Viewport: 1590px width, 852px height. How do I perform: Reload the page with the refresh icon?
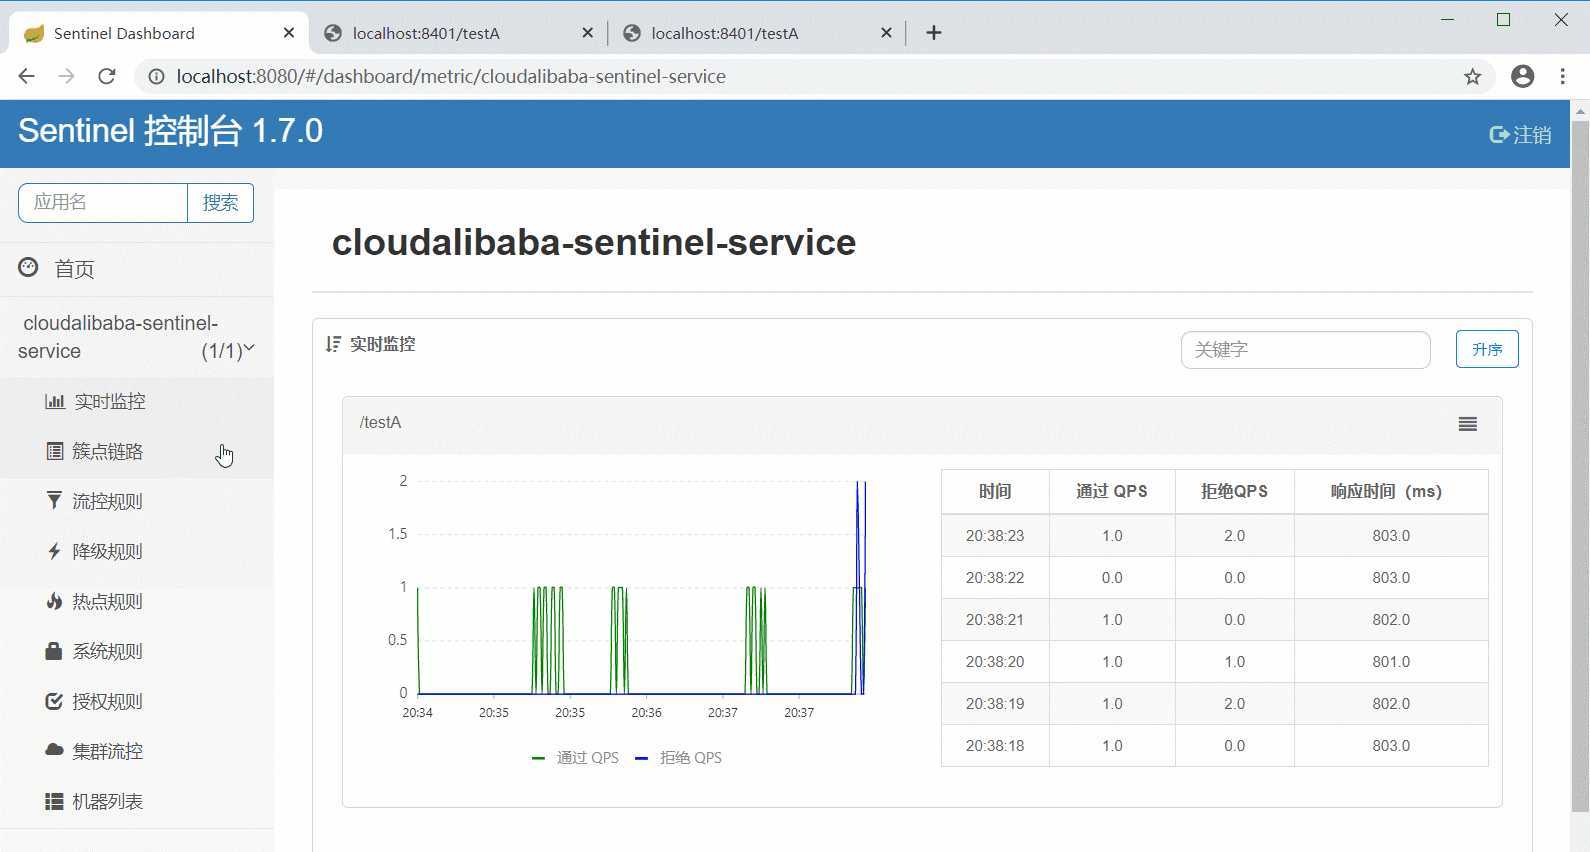coord(107,76)
